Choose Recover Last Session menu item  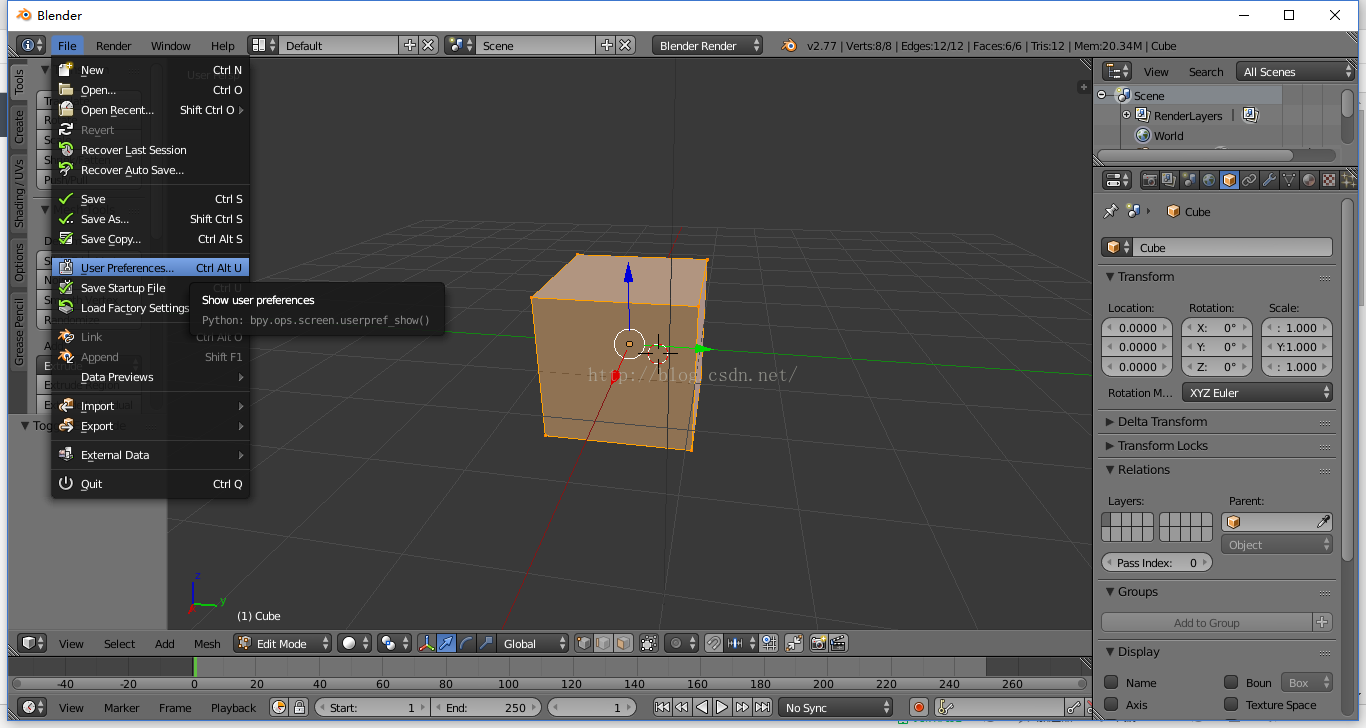click(x=150, y=149)
